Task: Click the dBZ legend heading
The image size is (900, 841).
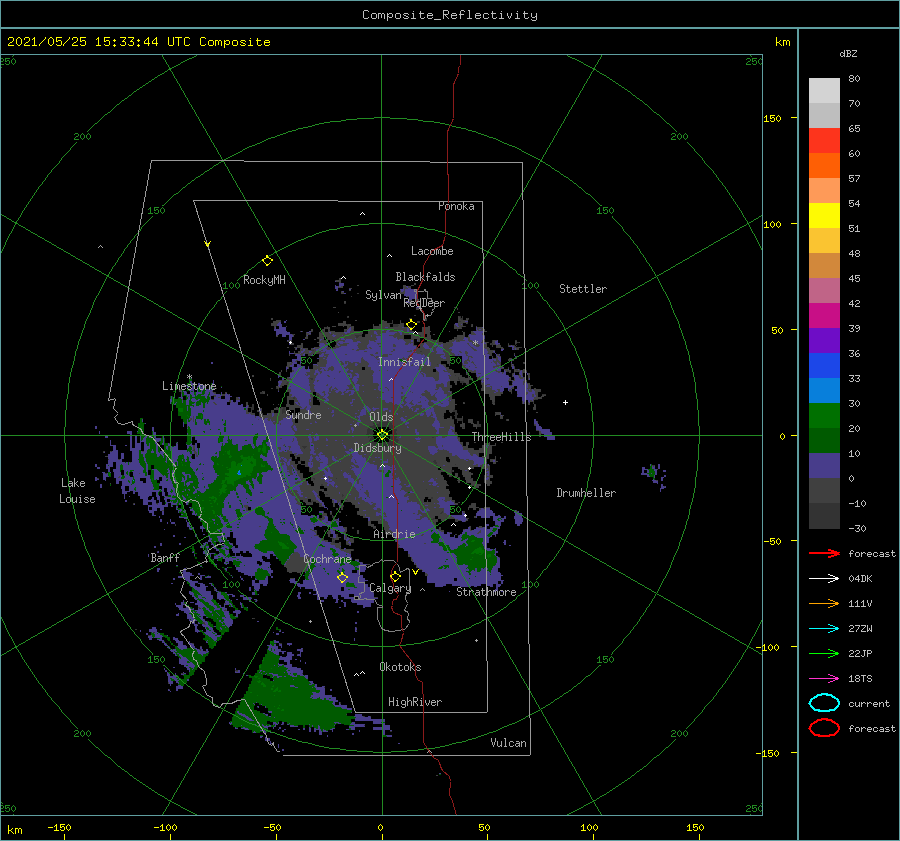Action: [x=848, y=53]
